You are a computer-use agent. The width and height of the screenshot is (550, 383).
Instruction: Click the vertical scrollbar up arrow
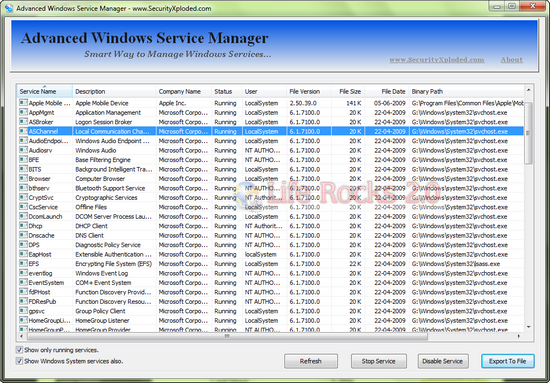(x=529, y=90)
